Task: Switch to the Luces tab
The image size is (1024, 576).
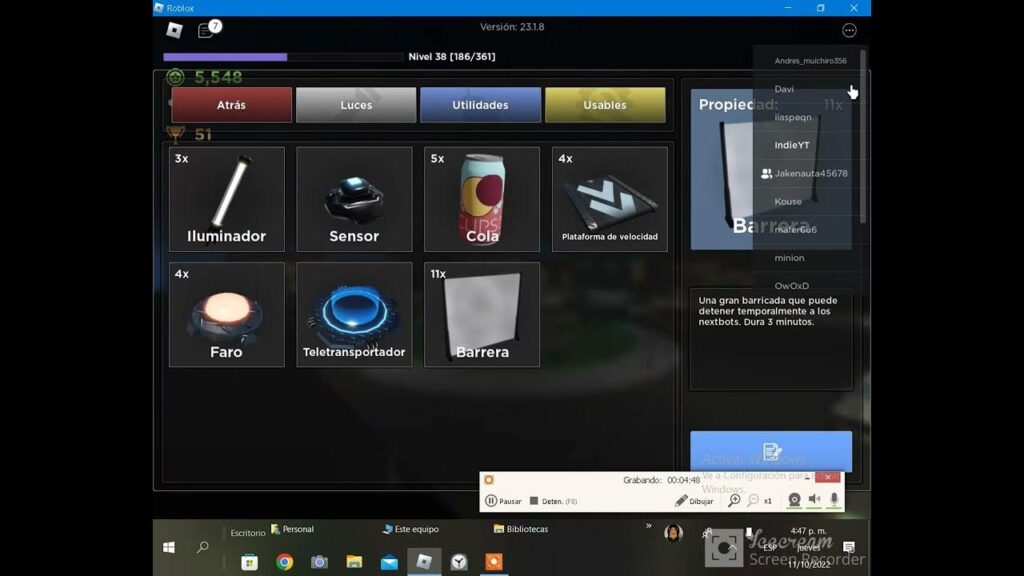Action: click(356, 105)
